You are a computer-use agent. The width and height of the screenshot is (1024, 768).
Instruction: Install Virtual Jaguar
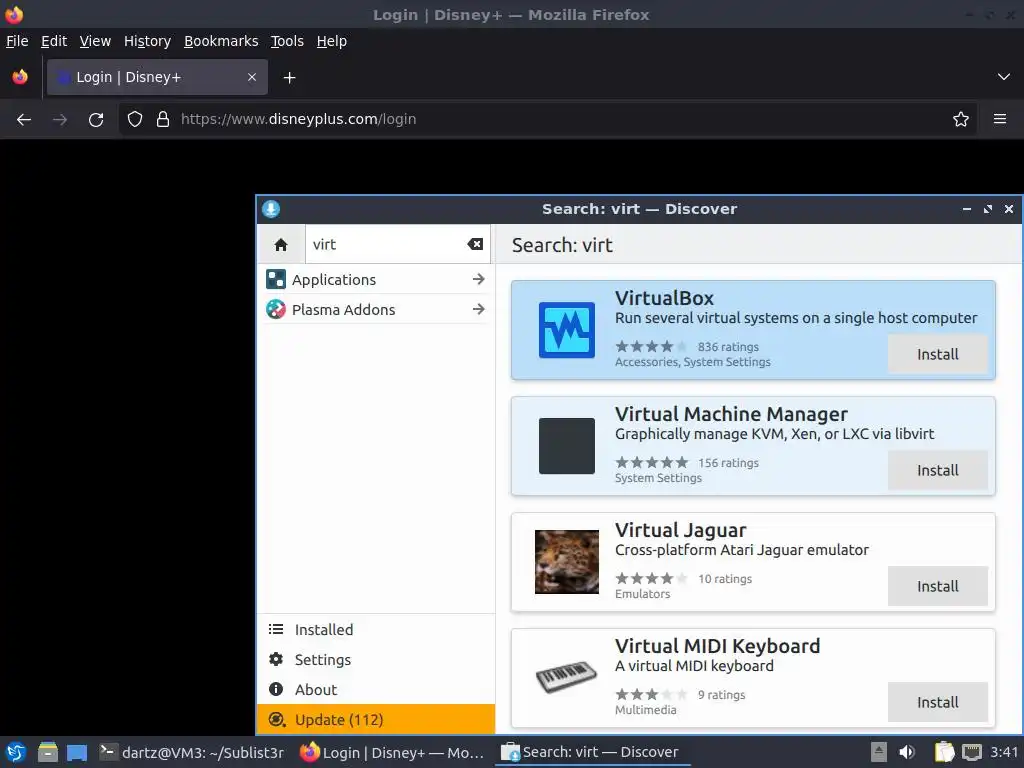point(937,586)
